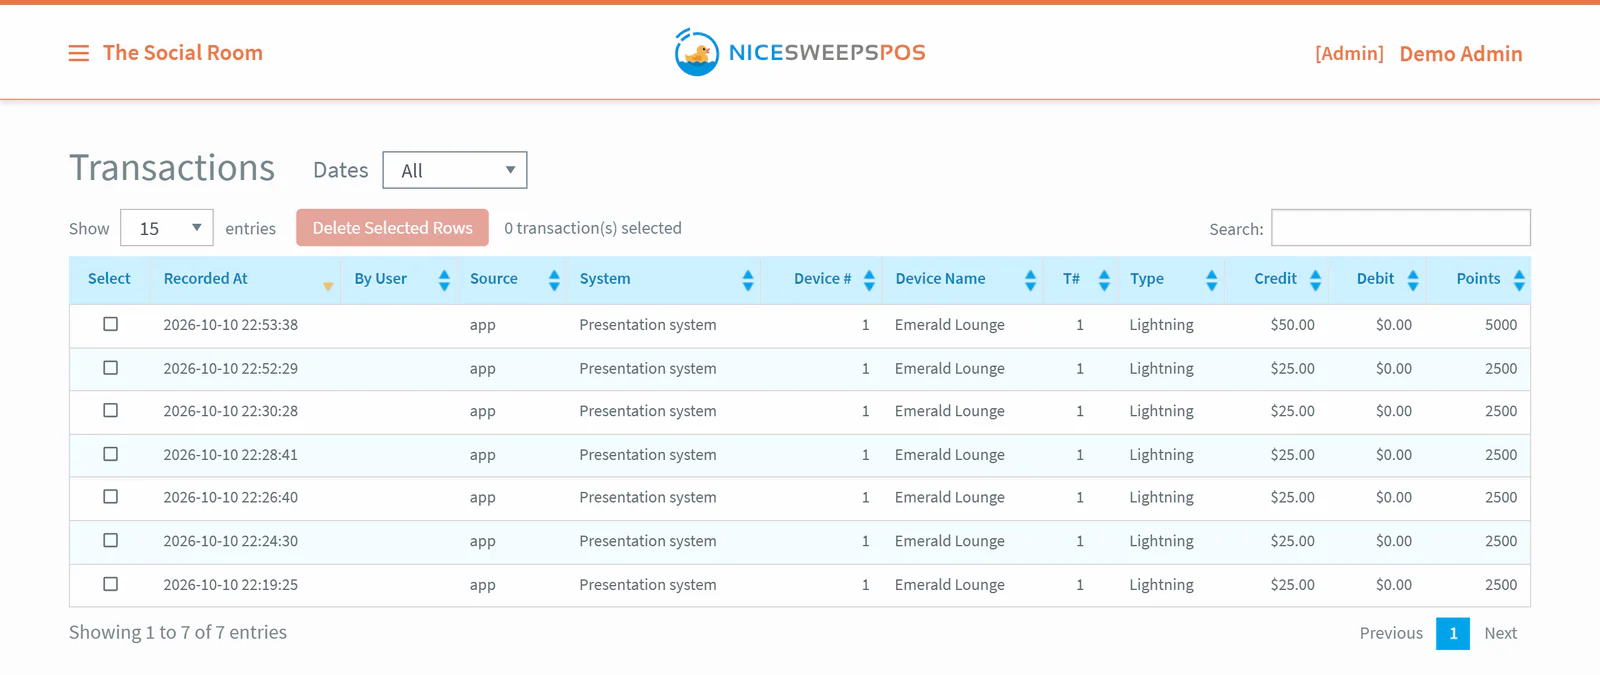Screen dimensions: 1600x675
Task: Click the Device # sort arrows
Action: click(x=869, y=280)
